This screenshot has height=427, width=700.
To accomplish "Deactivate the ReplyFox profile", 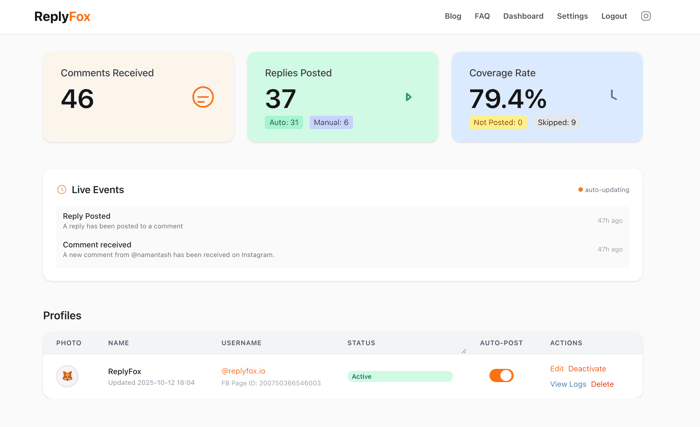I will coord(587,368).
